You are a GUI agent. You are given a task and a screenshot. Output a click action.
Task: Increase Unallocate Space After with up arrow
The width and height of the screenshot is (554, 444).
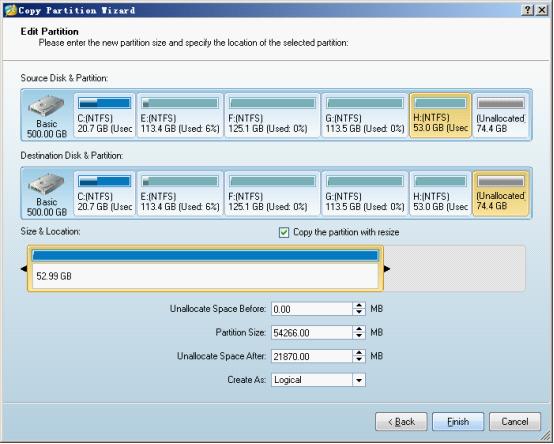(359, 353)
